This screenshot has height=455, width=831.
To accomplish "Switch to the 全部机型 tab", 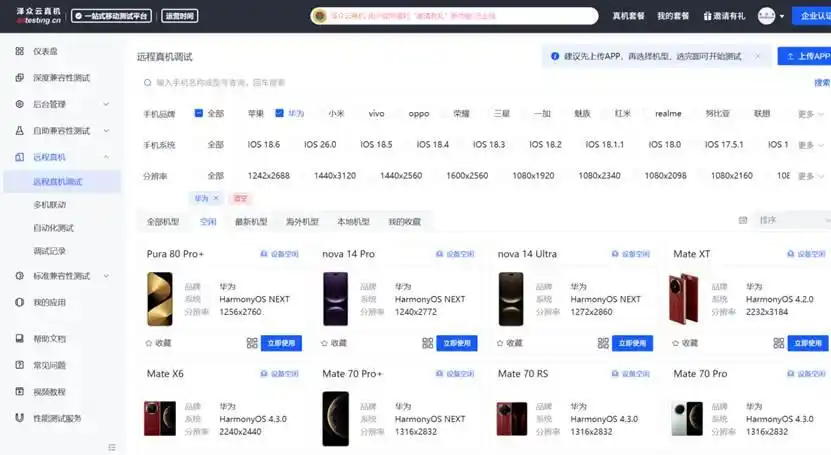I will [x=163, y=222].
